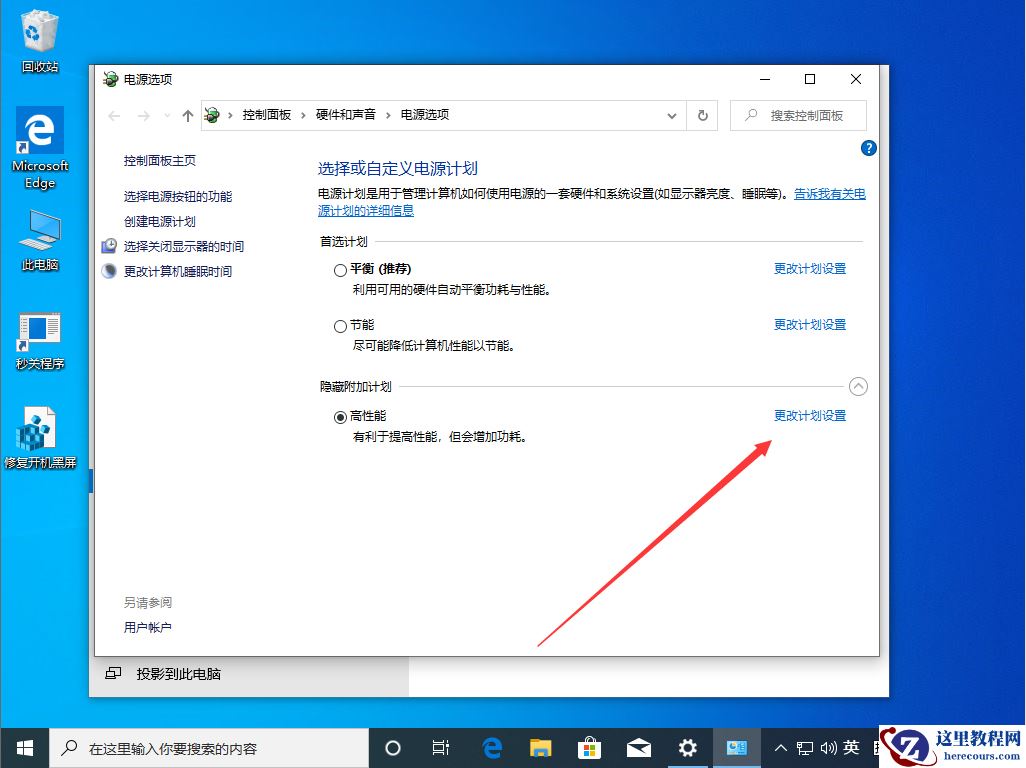Open the address bar dropdown arrow
The image size is (1026, 768).
[672, 115]
